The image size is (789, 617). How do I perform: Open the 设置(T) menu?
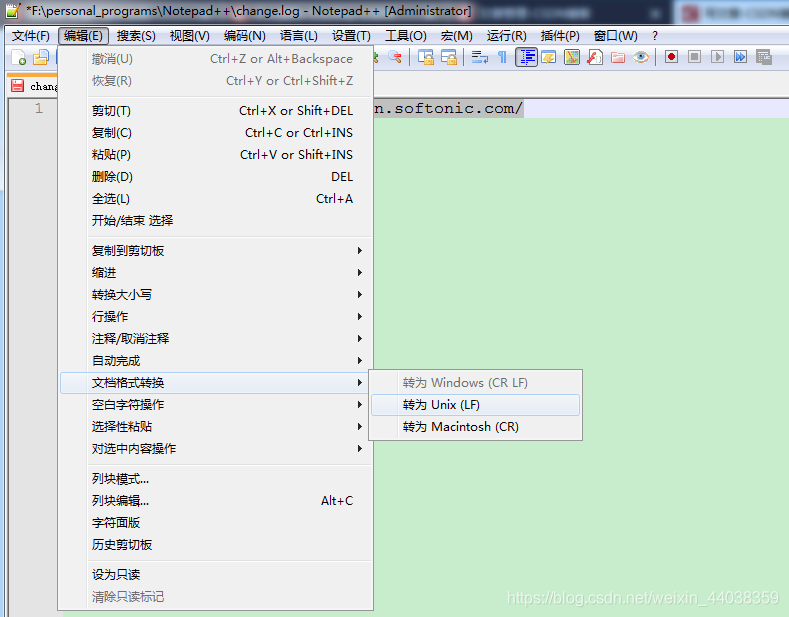pos(351,36)
